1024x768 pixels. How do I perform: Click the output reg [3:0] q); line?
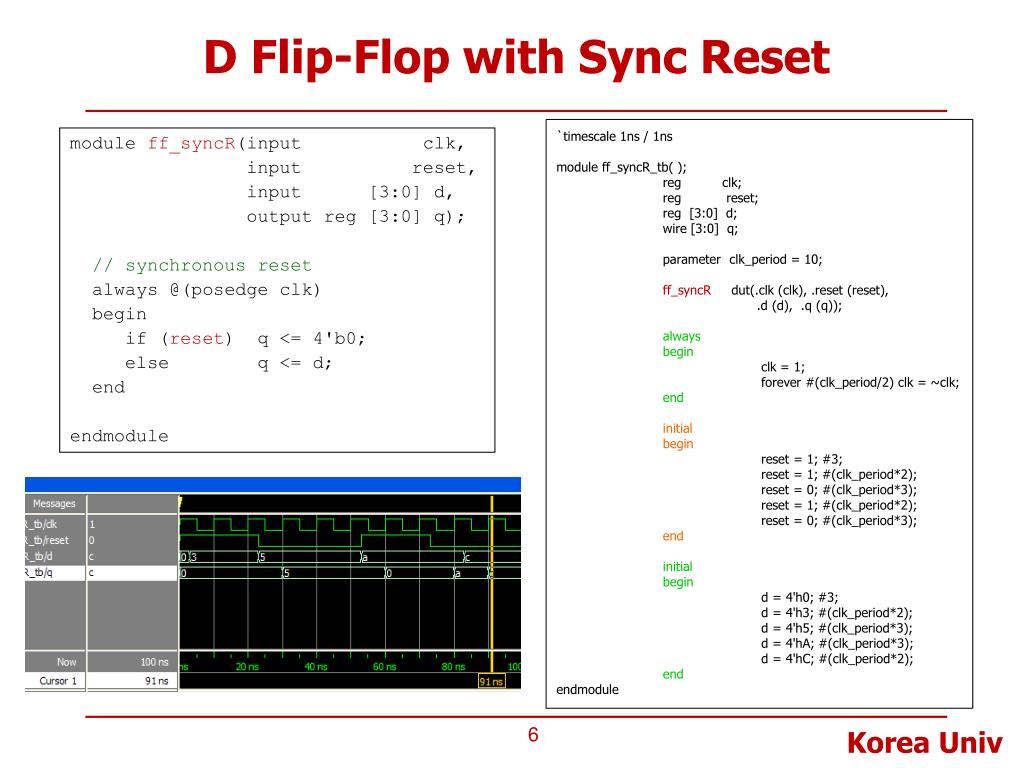(355, 217)
